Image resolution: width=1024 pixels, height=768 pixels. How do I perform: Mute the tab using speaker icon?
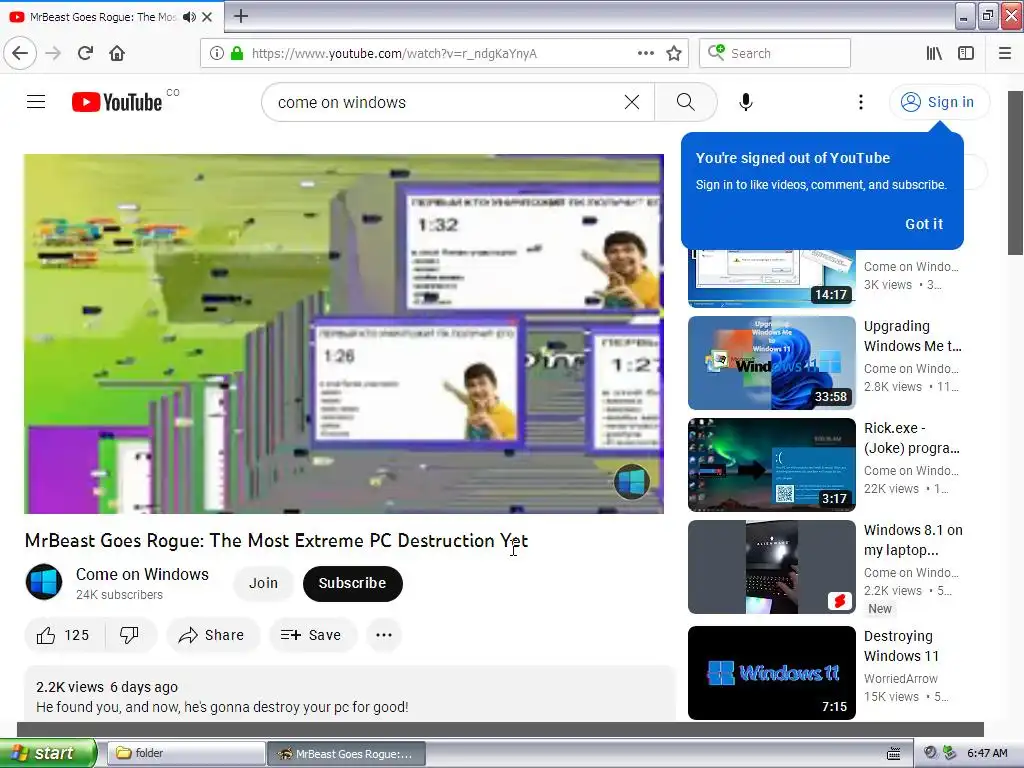pos(189,17)
